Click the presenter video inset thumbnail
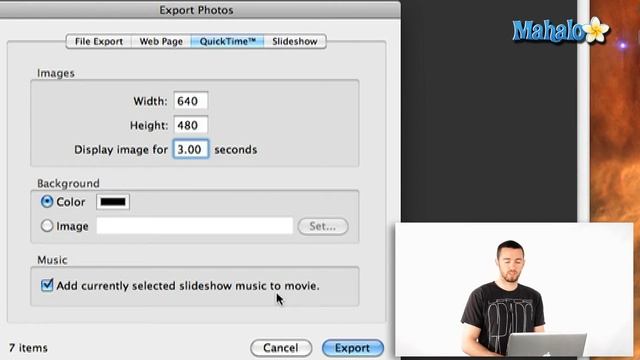 coord(514,289)
